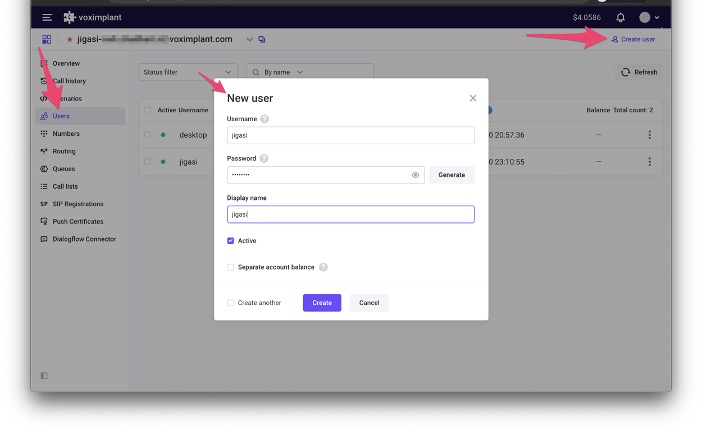Viewport: 702px width, 432px height.
Task: Open the Overview section
Action: click(x=66, y=64)
